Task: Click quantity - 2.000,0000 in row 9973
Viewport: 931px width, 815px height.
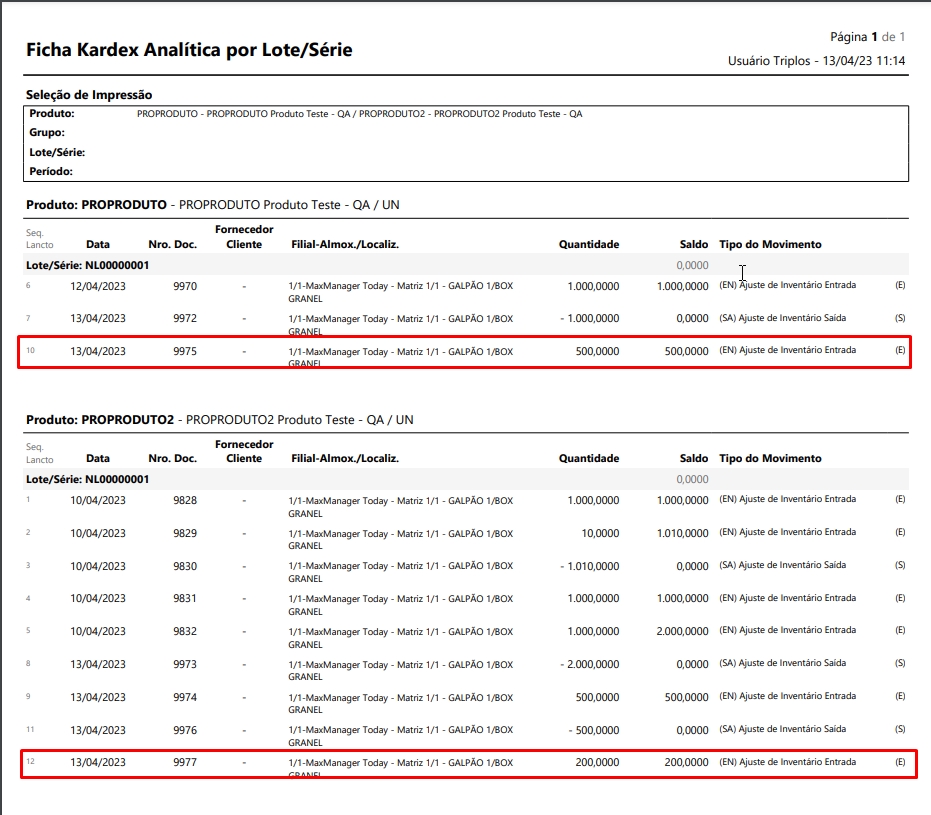Action: click(x=590, y=664)
